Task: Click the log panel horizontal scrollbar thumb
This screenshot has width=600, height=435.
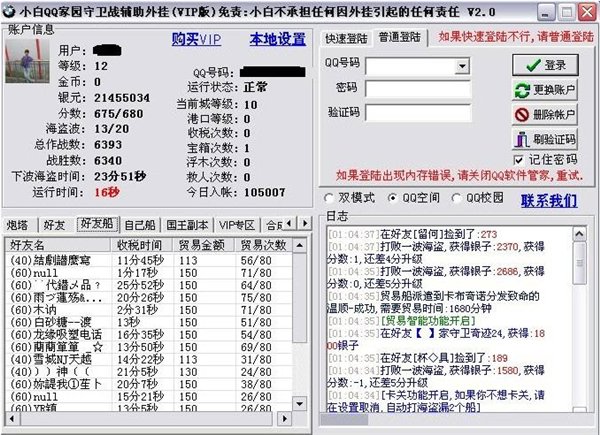Action: point(344,420)
